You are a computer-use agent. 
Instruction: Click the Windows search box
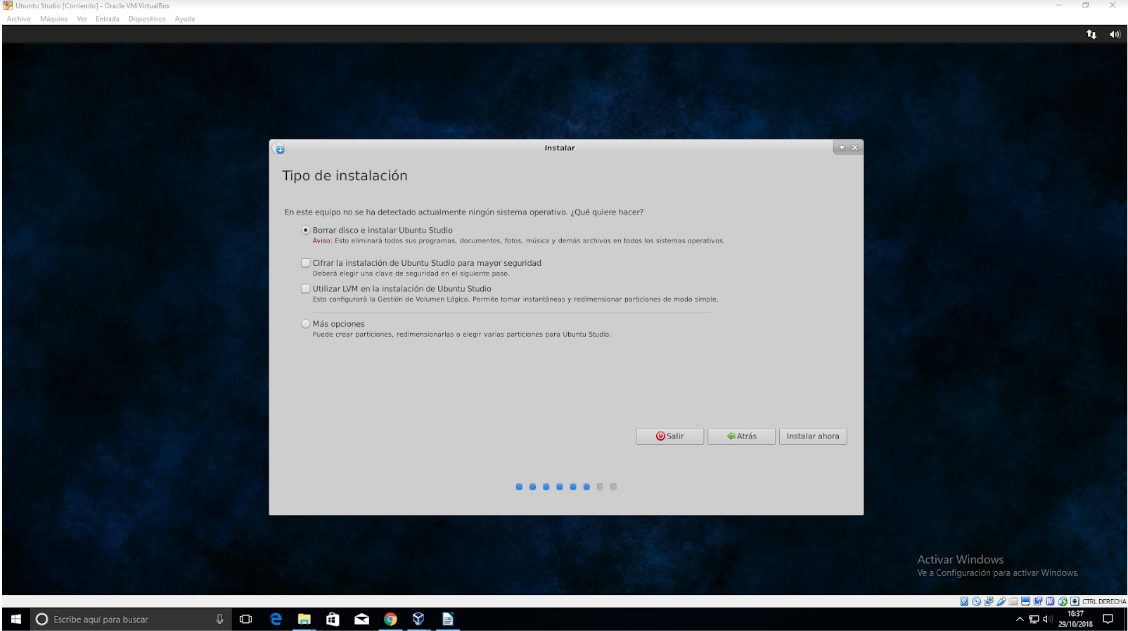point(120,619)
